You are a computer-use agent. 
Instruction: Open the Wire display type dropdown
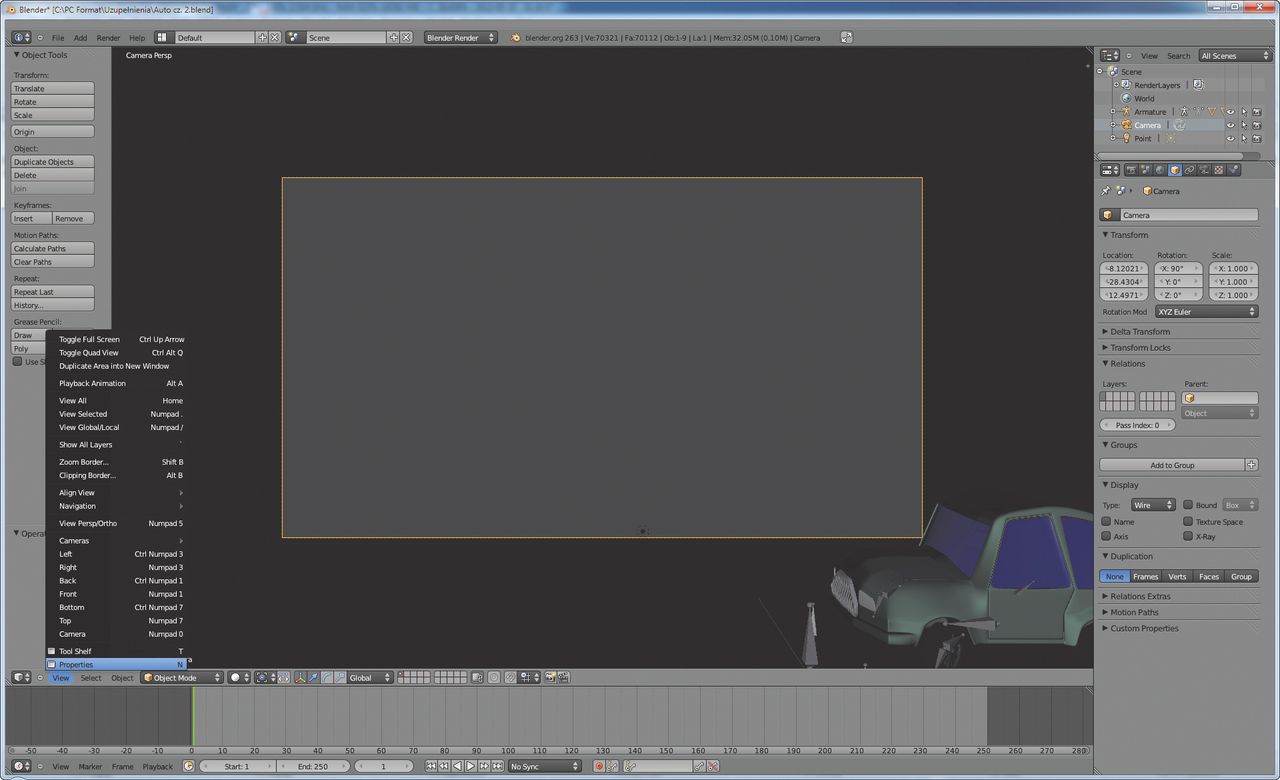1153,505
